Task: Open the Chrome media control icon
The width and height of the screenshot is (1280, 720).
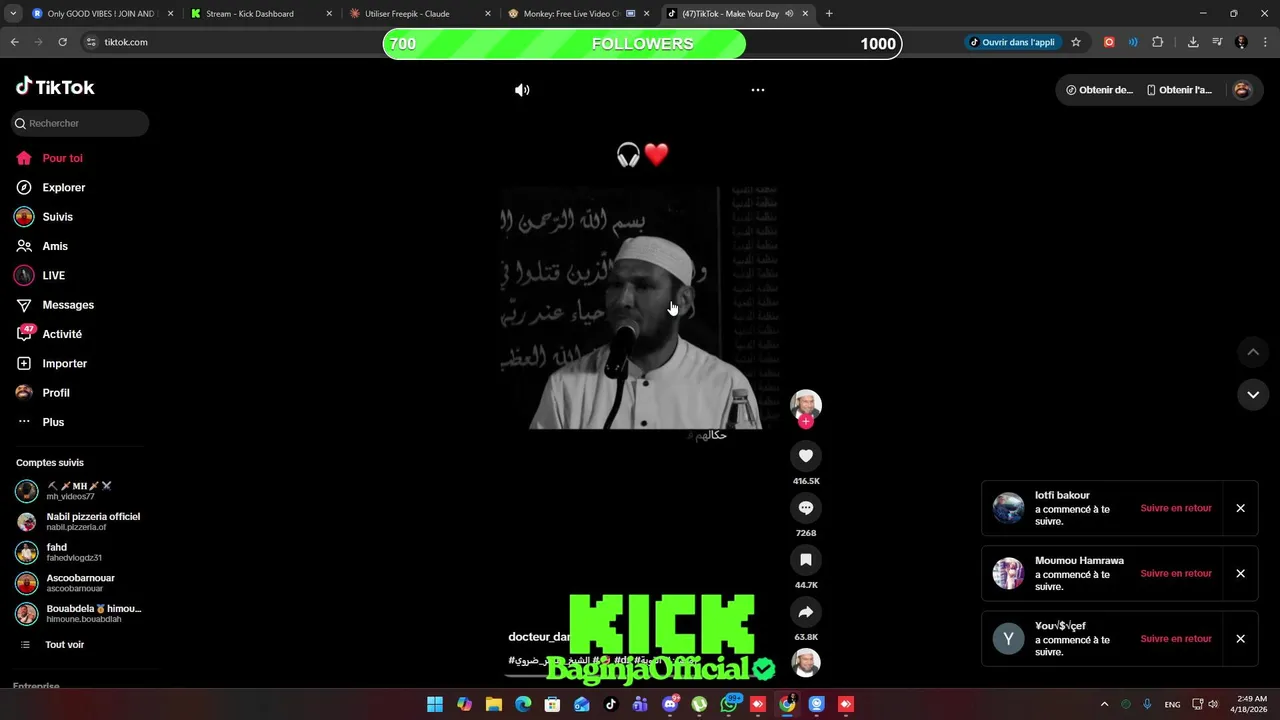Action: tap(1217, 42)
